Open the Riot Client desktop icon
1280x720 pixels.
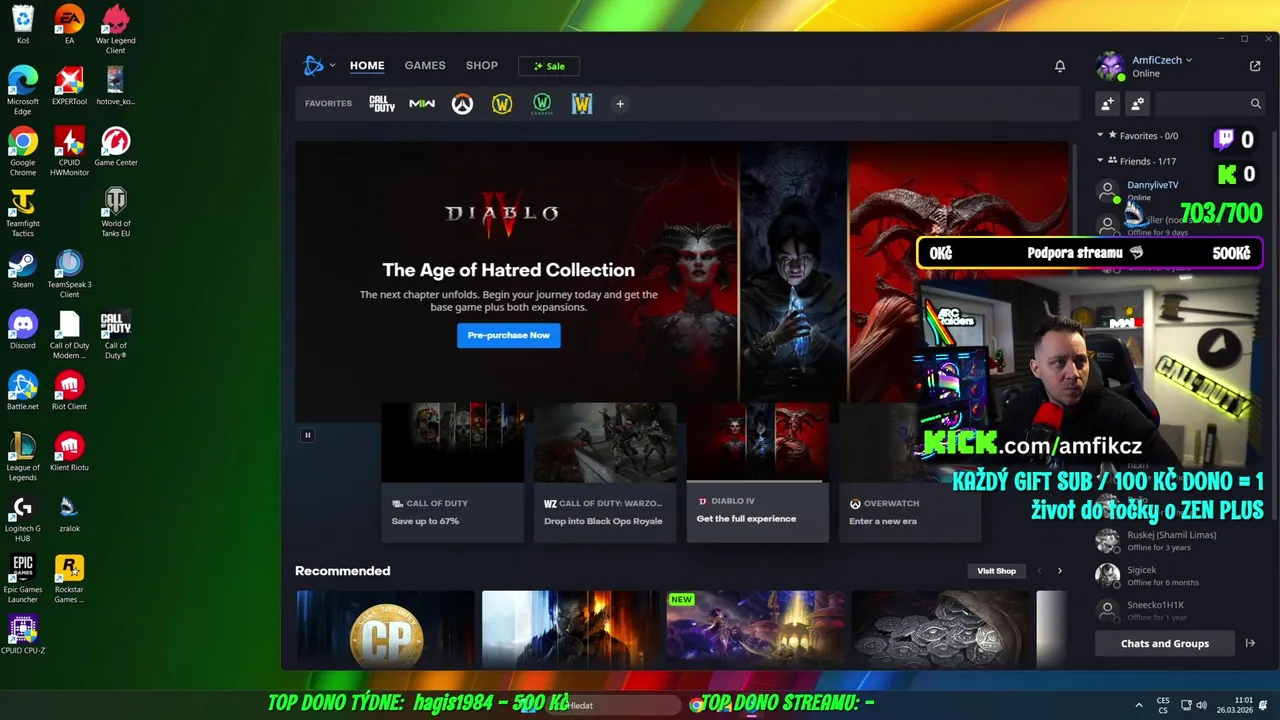(x=69, y=391)
